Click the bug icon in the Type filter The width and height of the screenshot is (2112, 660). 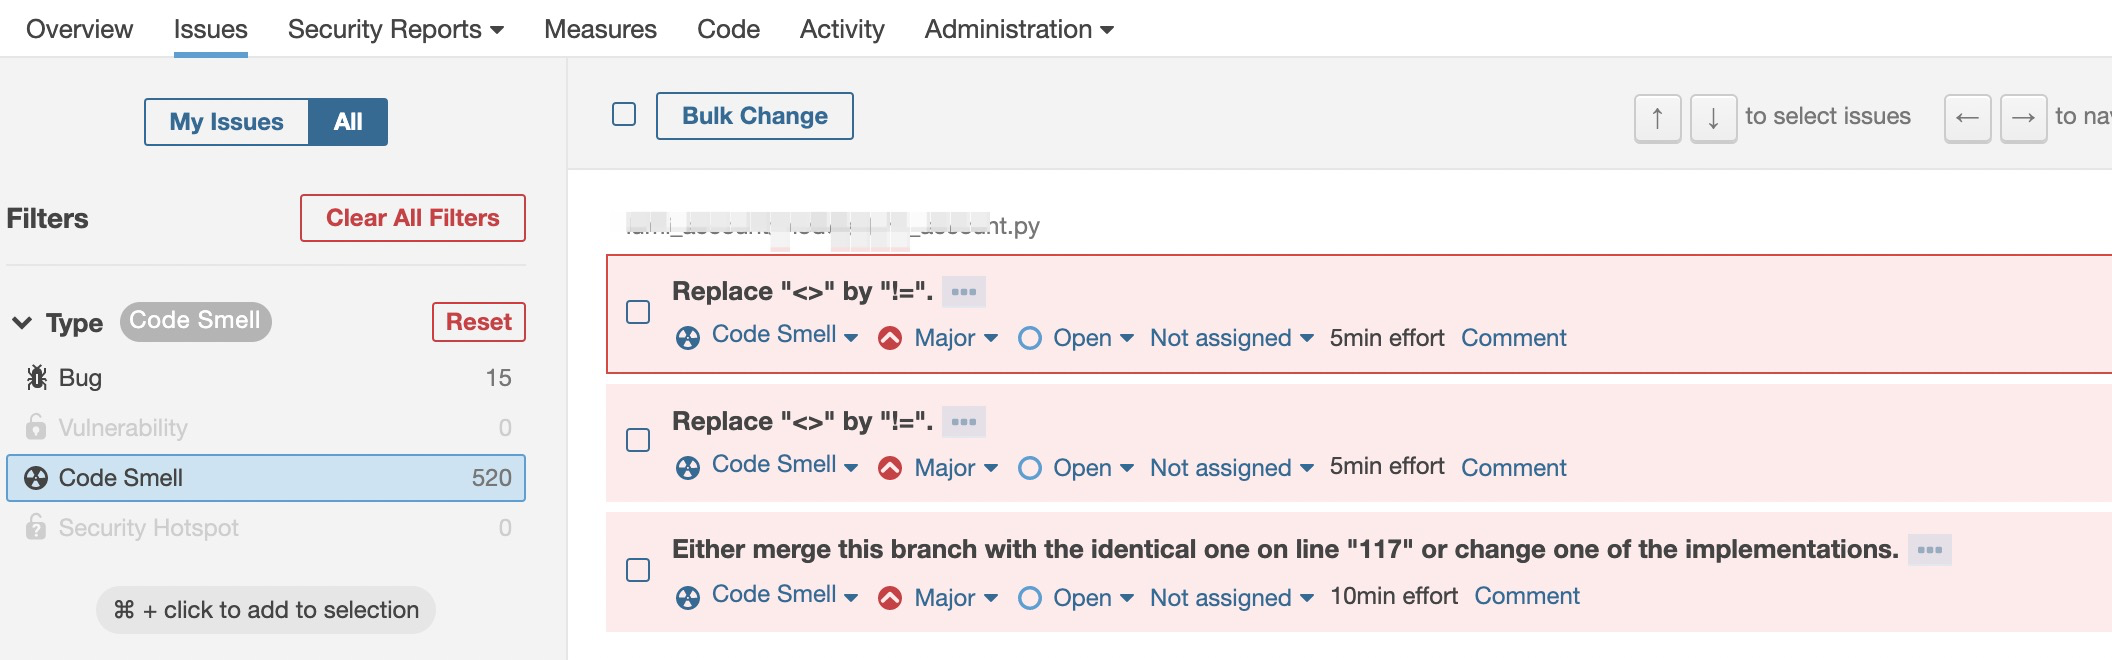37,378
